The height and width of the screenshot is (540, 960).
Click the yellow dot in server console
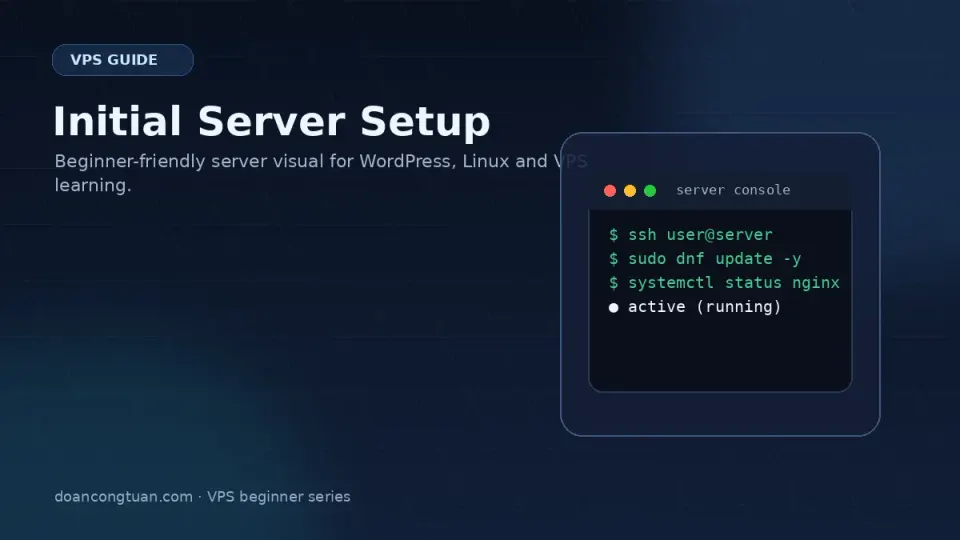tap(630, 191)
